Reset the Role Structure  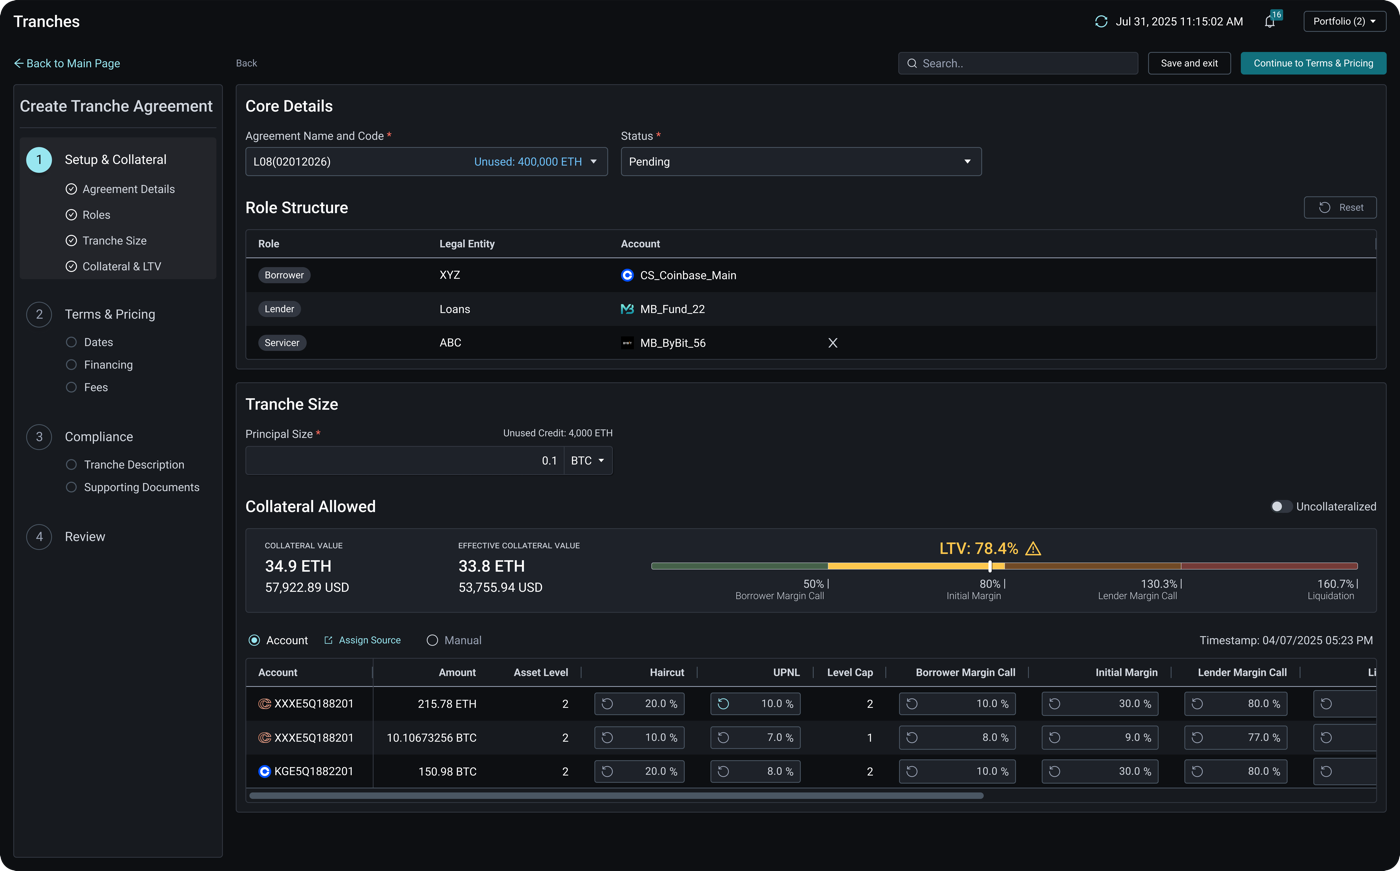(1340, 207)
